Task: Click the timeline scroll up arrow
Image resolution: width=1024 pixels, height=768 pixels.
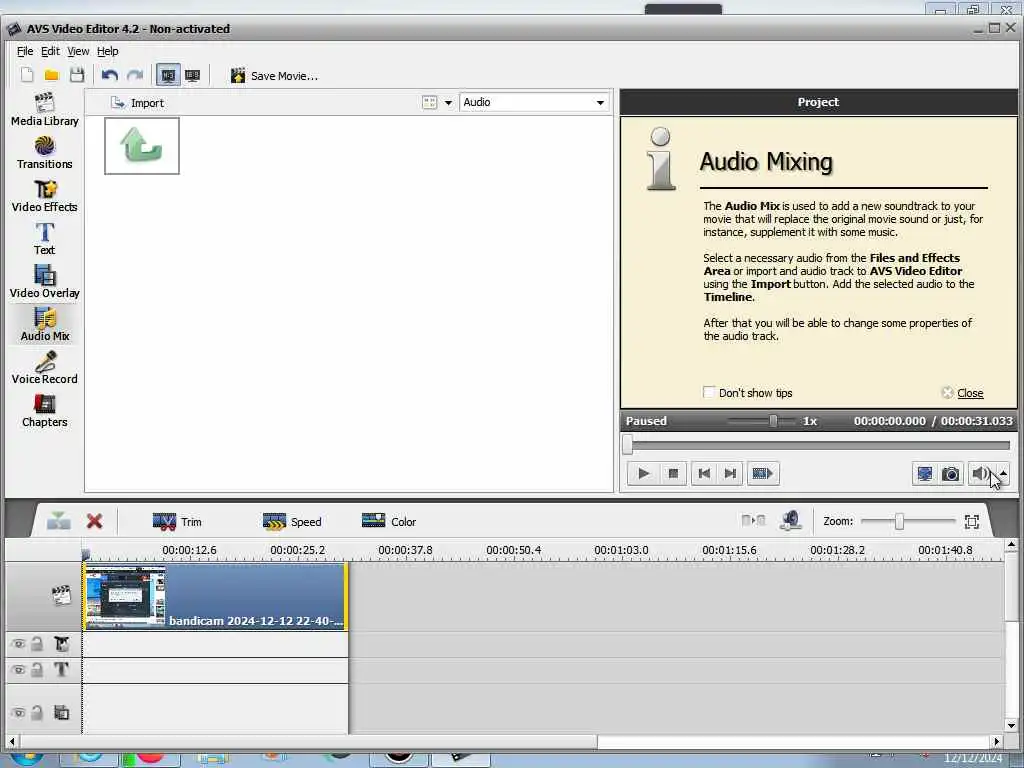Action: pos(1011,545)
